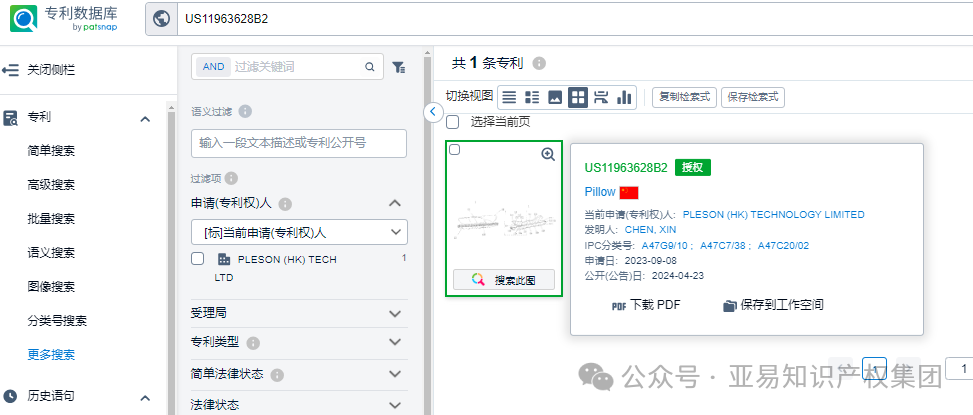Click the Patsnap patent database logo
Image resolution: width=973 pixels, height=415 pixels.
[x=63, y=19]
